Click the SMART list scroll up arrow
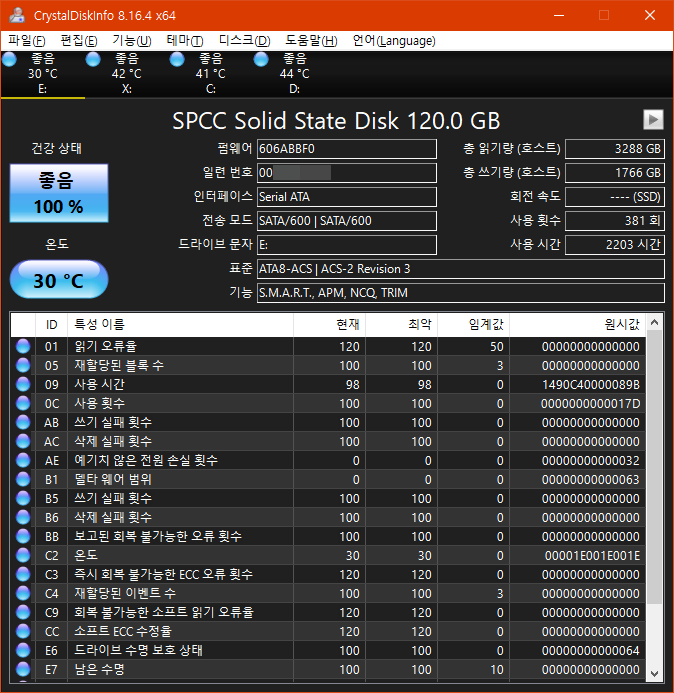 655,322
